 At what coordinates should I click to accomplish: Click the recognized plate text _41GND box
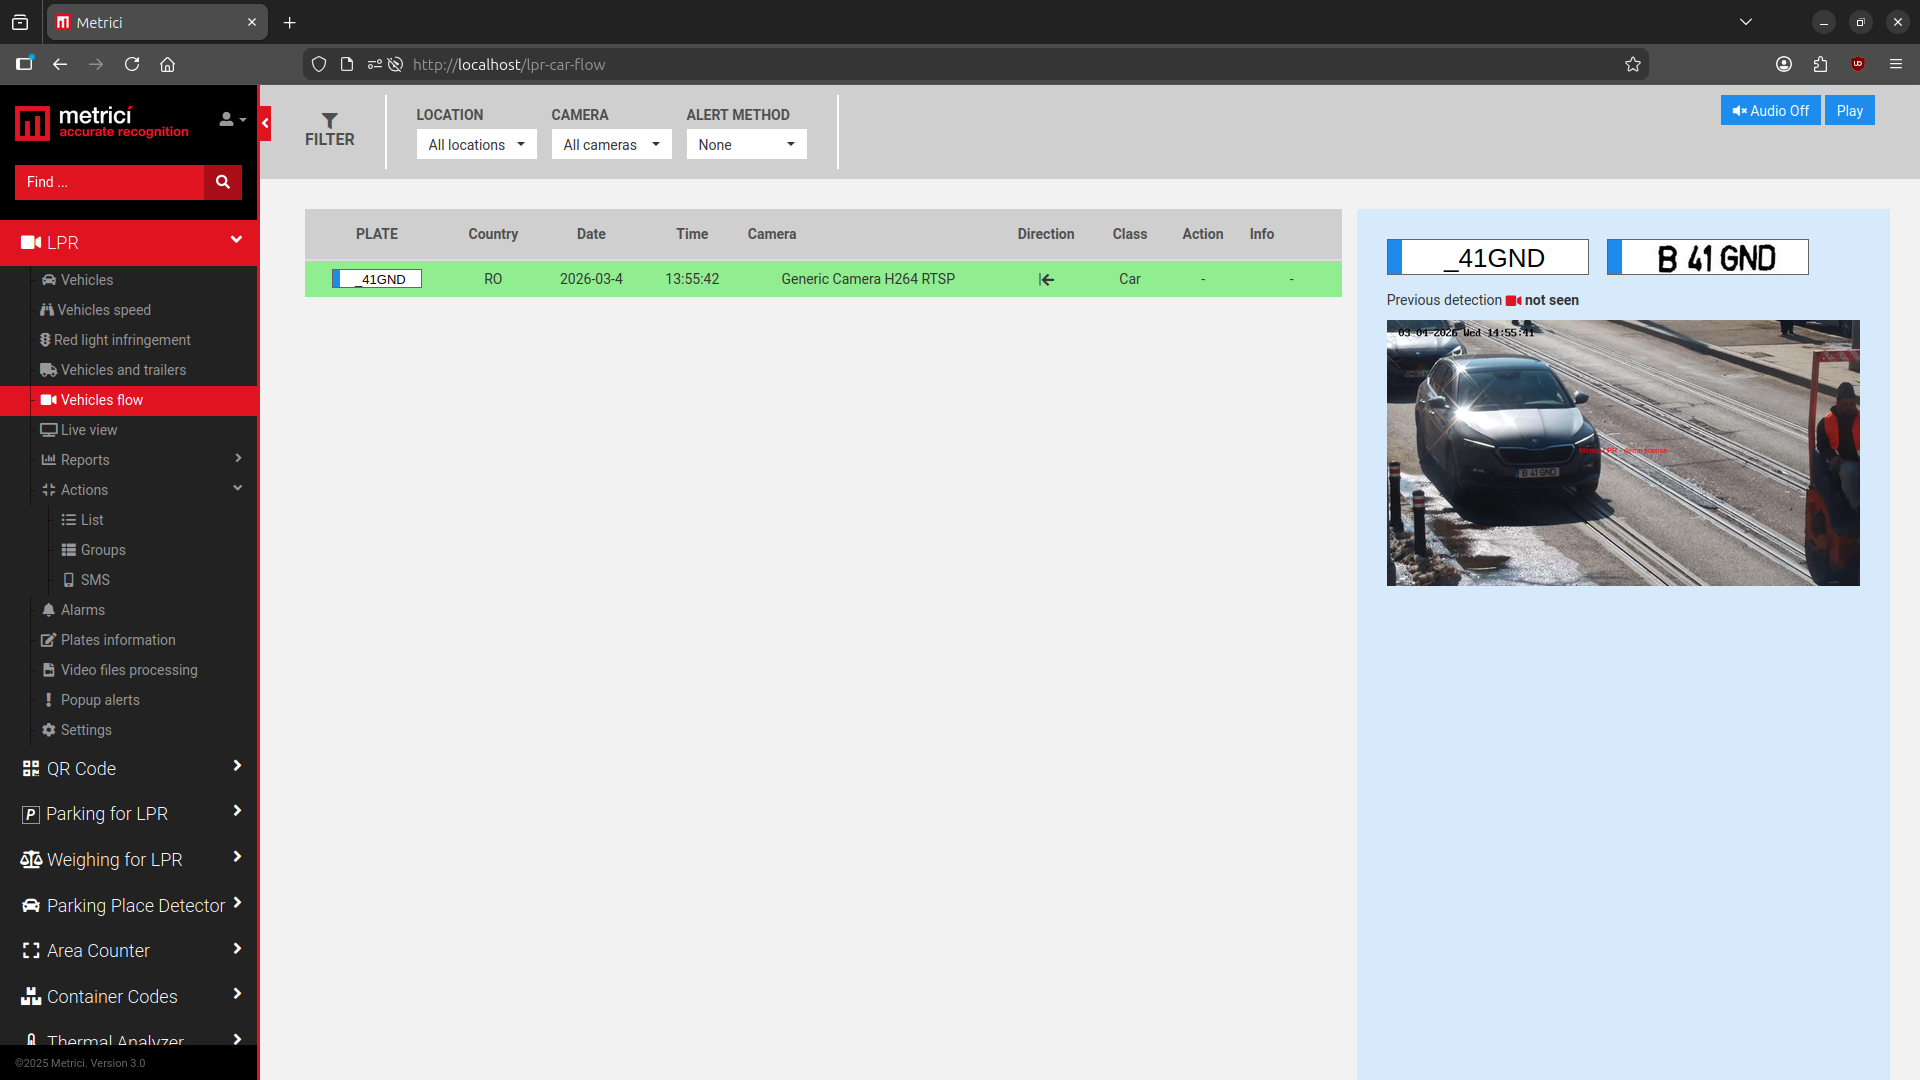tap(1488, 257)
